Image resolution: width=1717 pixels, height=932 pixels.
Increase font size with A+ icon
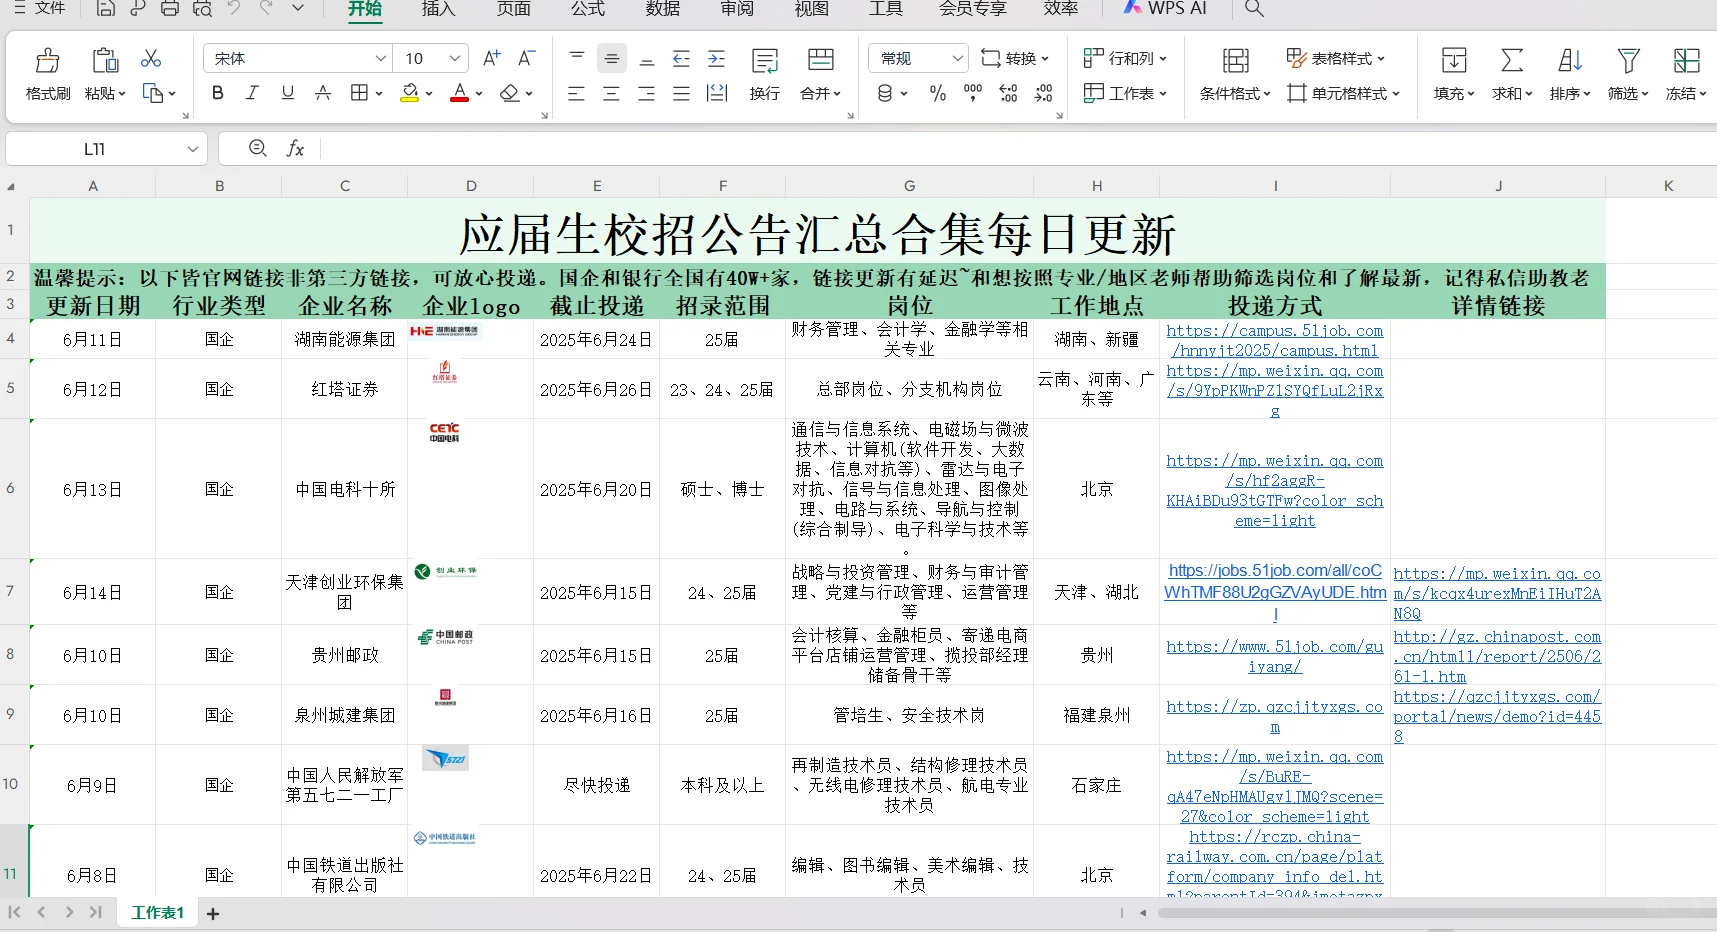491,58
